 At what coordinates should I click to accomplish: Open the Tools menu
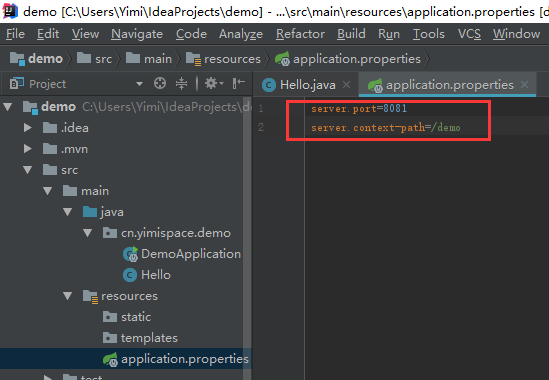429,34
